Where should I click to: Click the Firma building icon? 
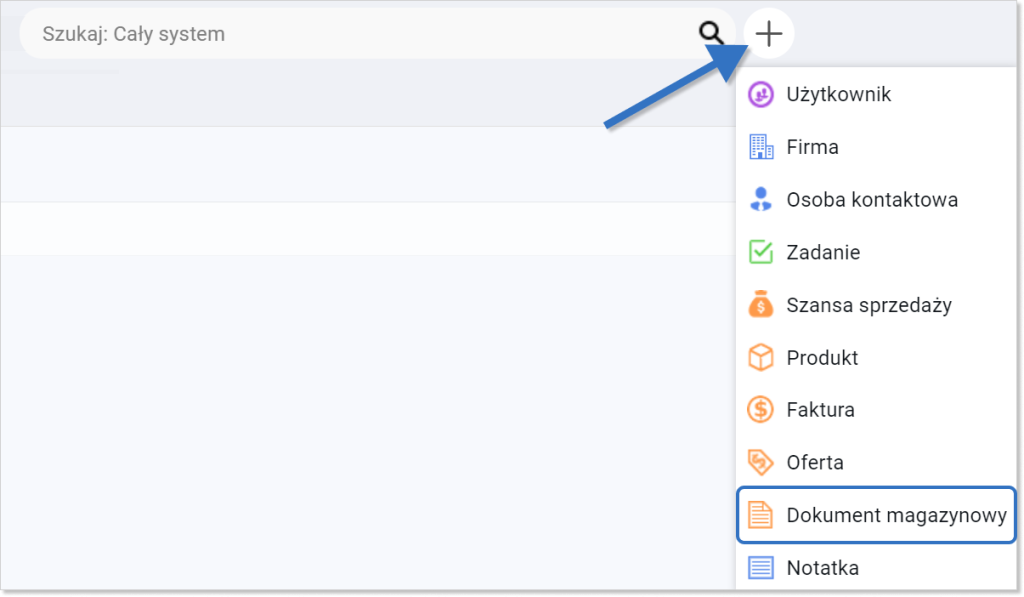[761, 147]
